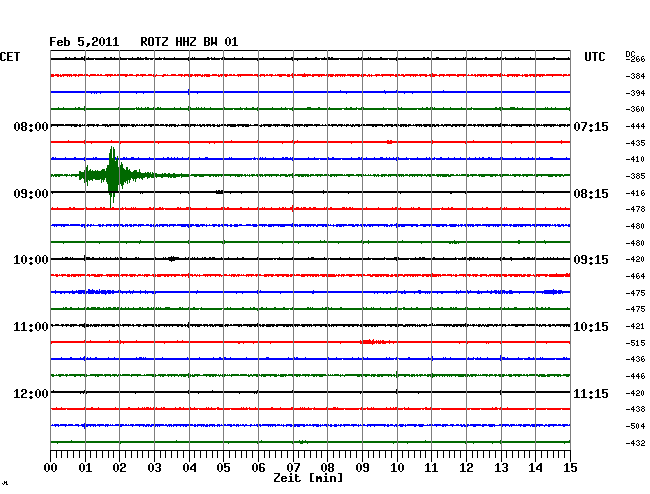
Task: Click the DC offset value '-464'
Action: 635,276
